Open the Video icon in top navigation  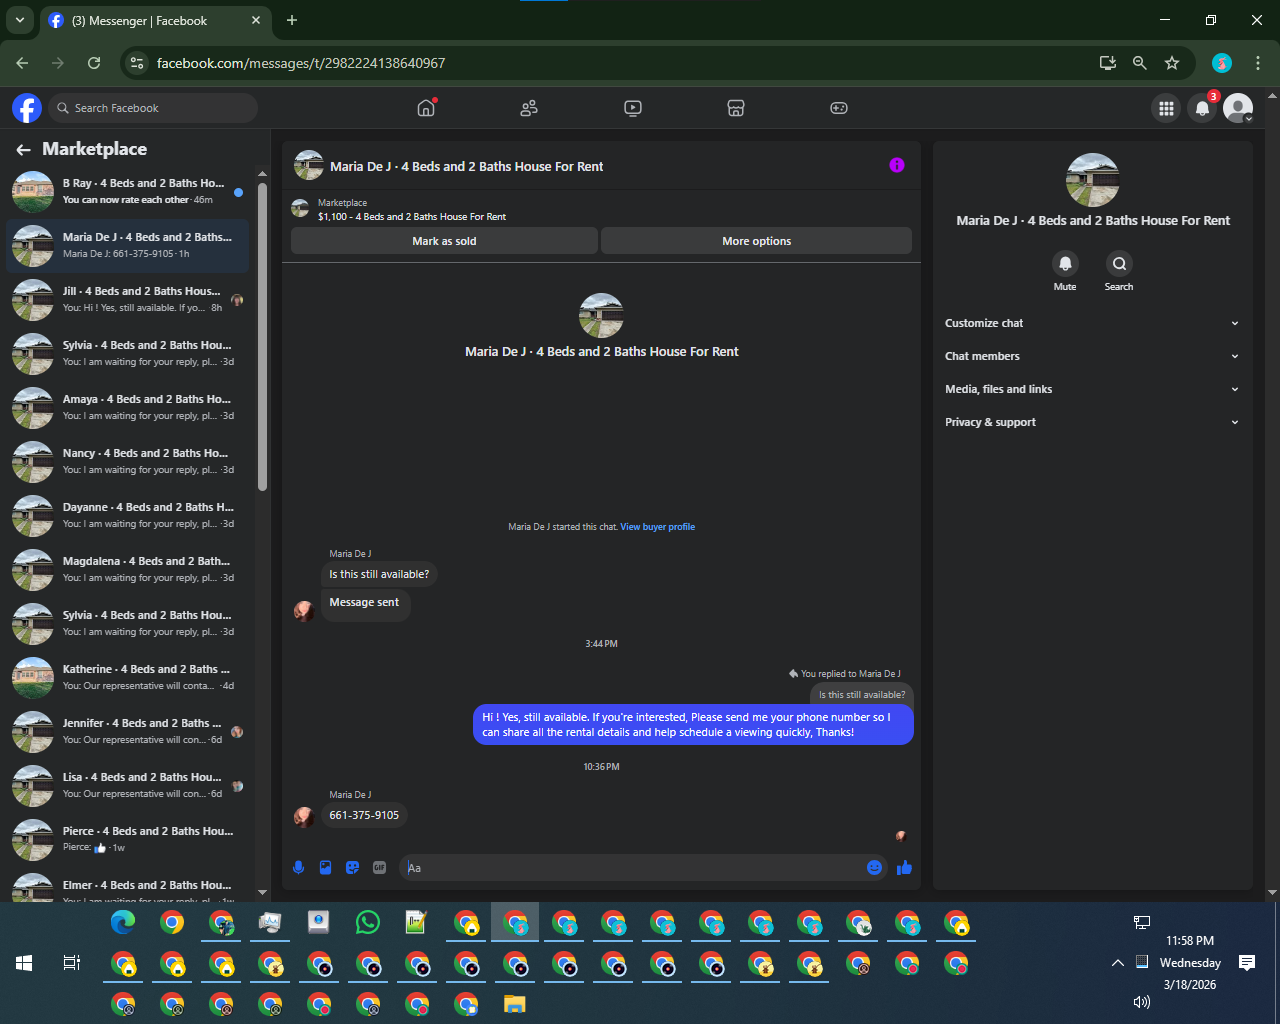point(633,108)
